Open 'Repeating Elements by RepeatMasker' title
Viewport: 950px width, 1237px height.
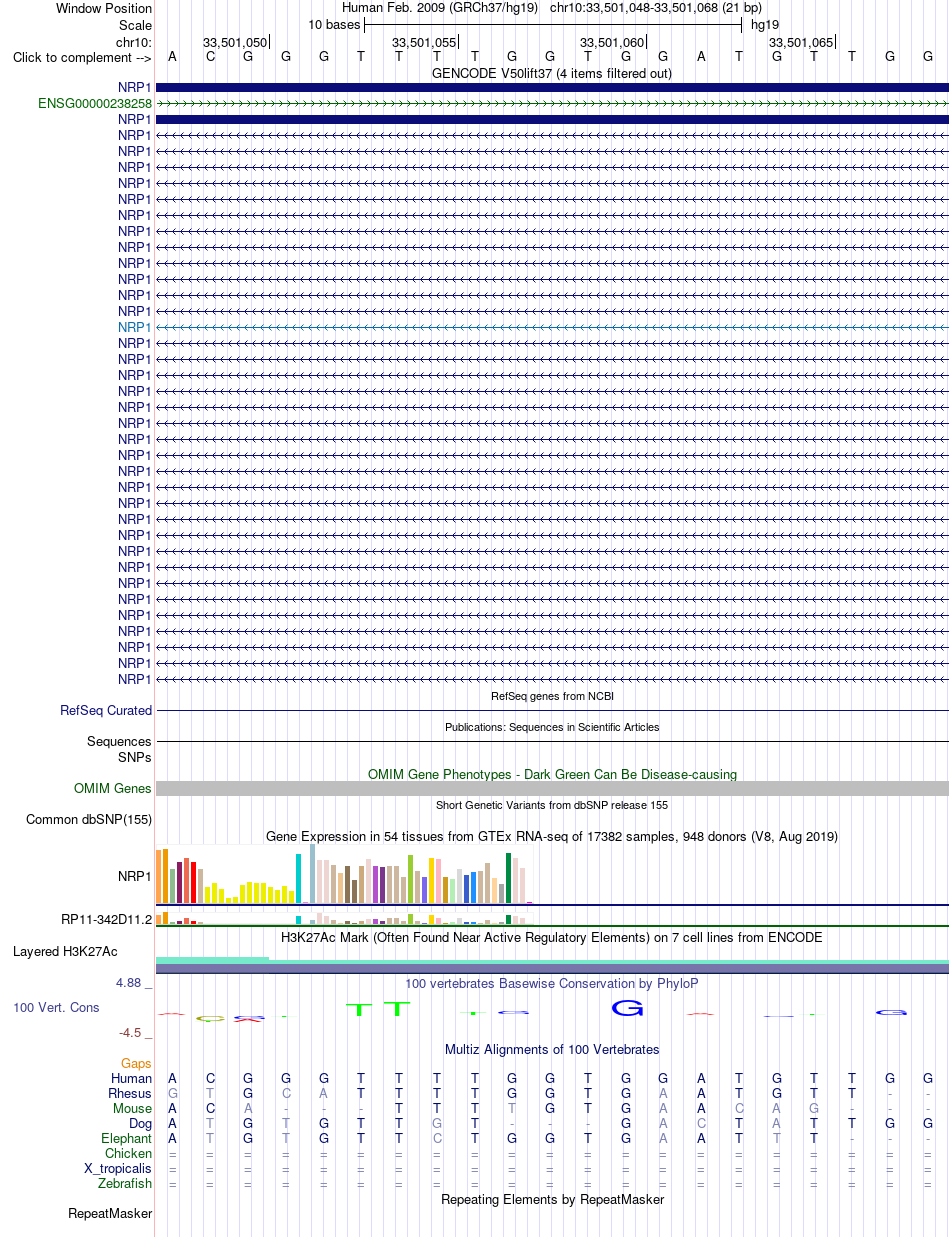point(552,1199)
